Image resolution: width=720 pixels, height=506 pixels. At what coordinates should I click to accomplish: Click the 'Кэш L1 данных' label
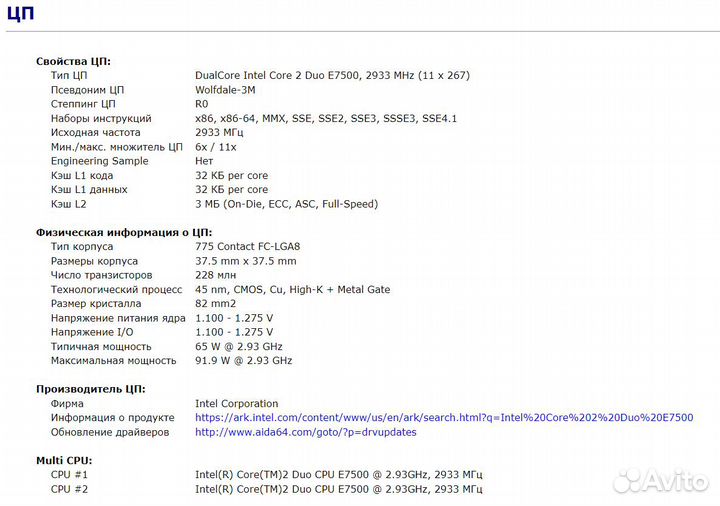click(89, 190)
